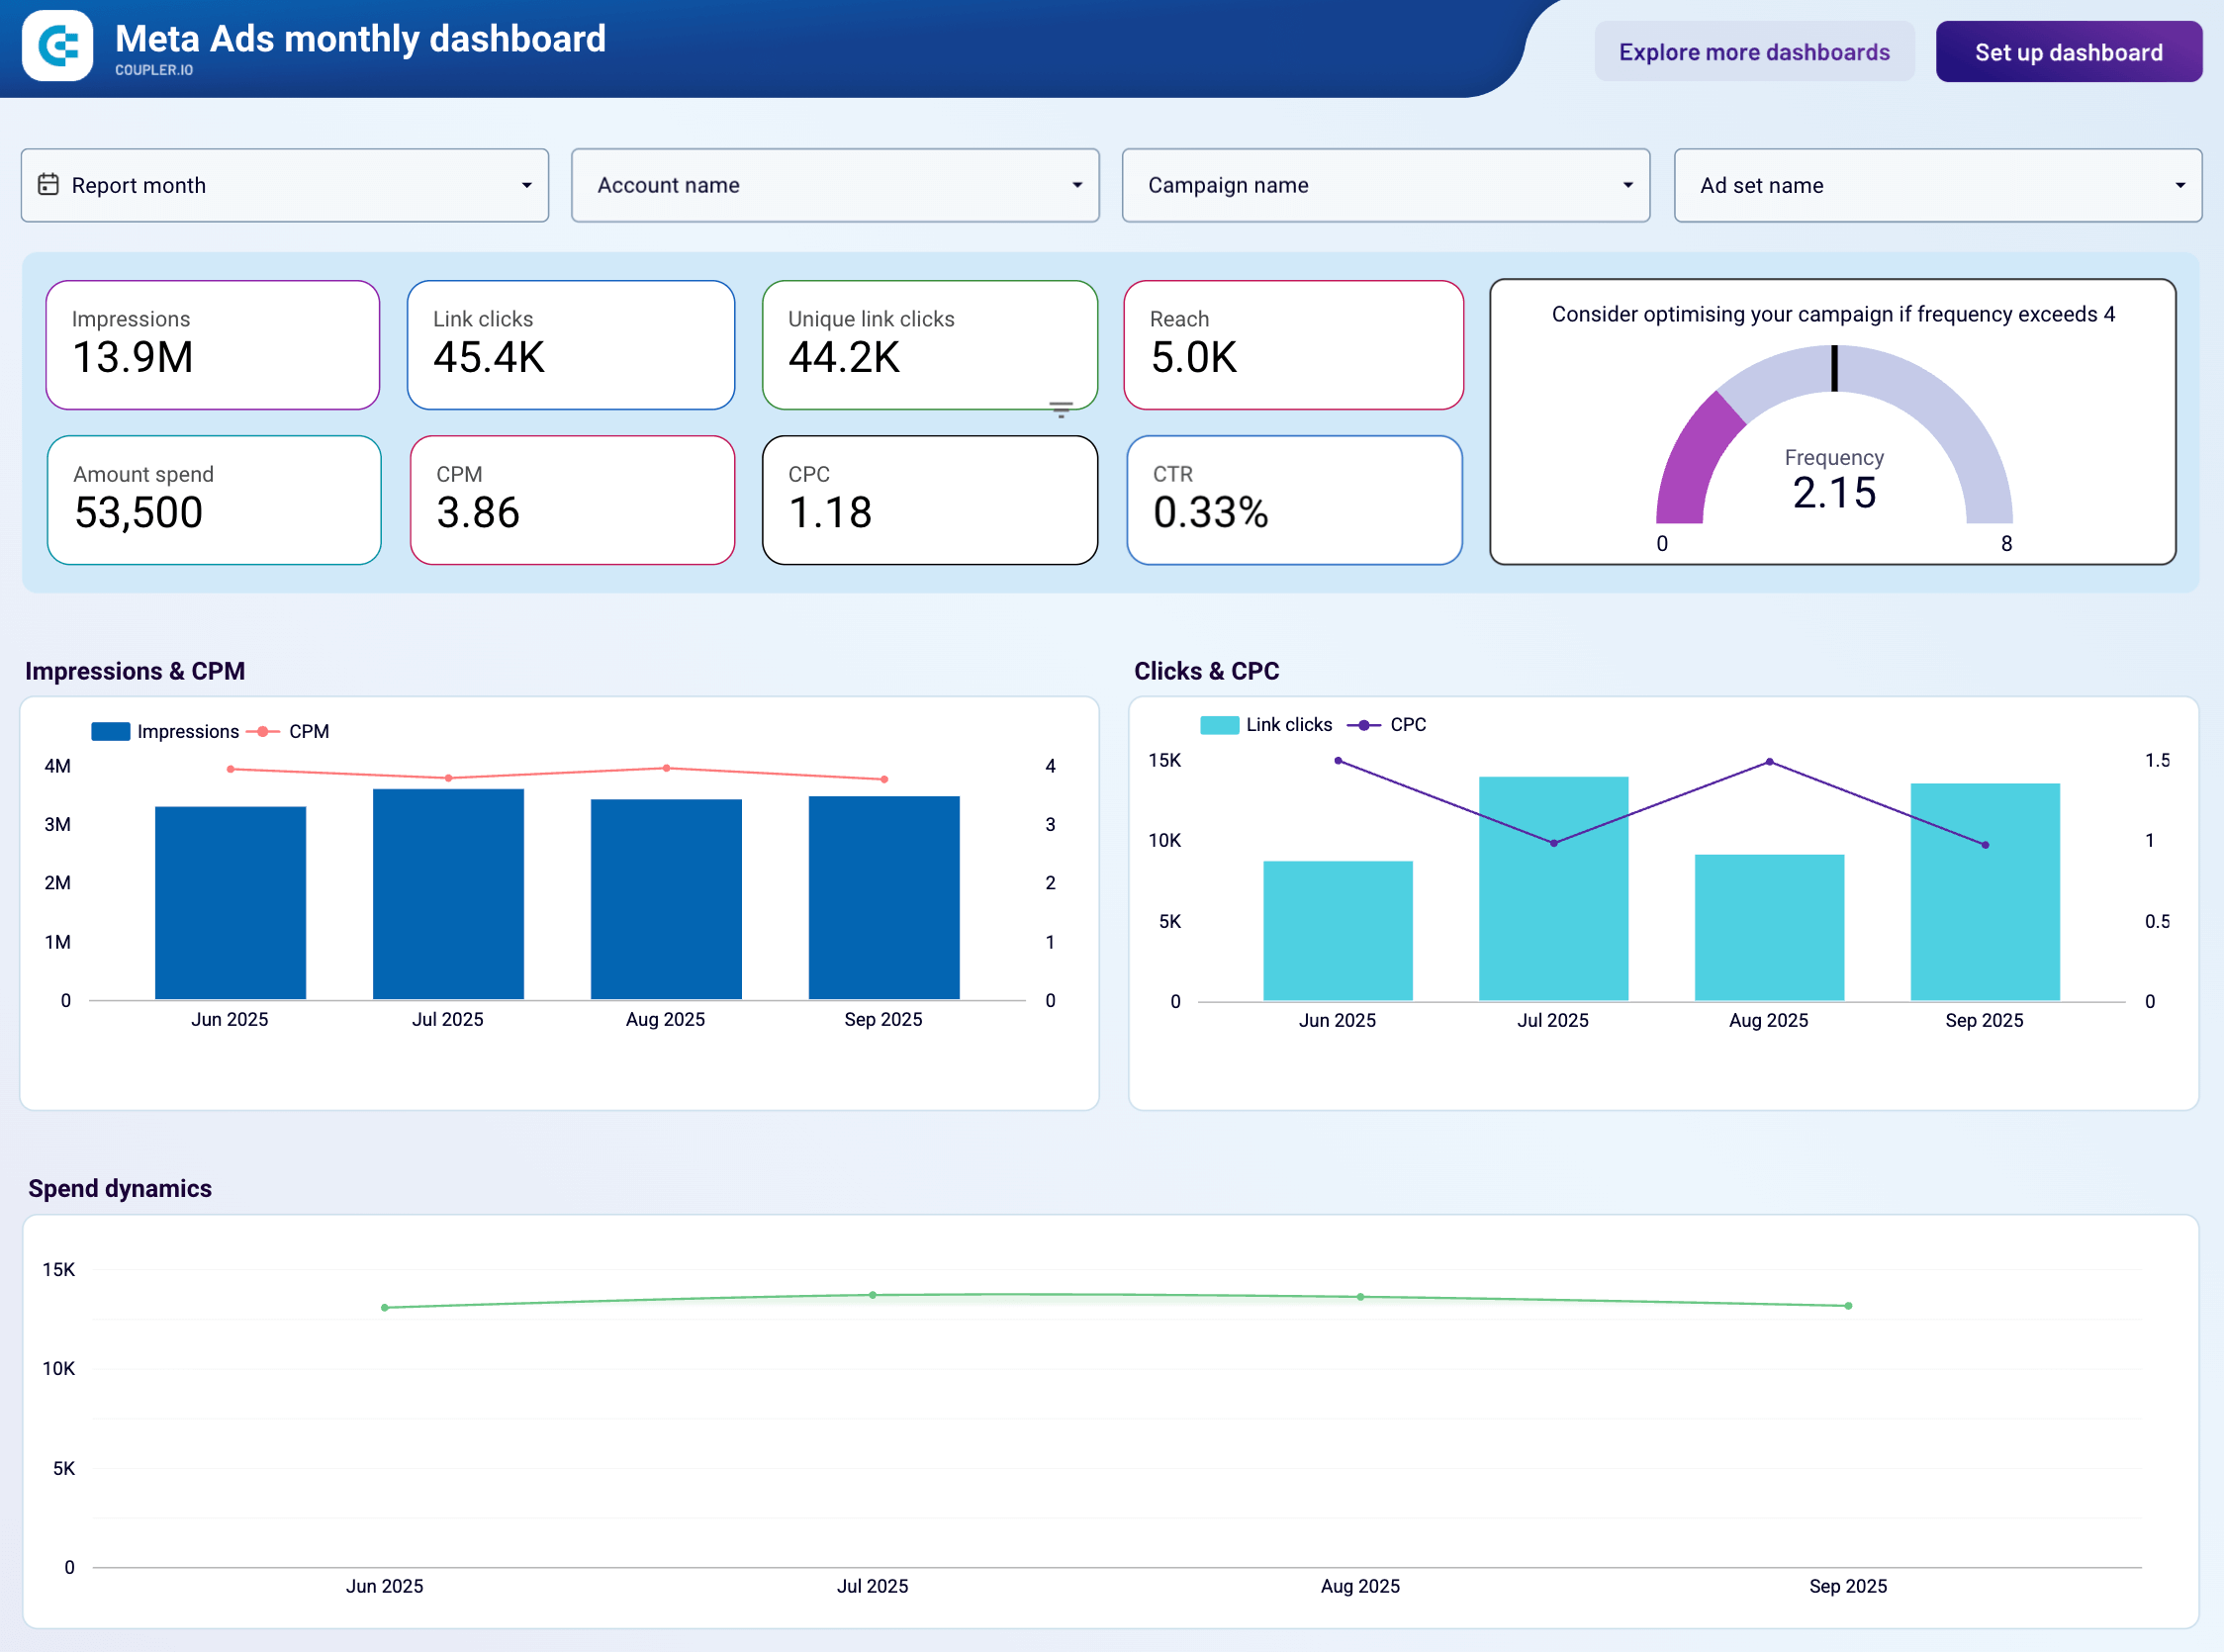Click the Aug 2025 CPC data point

click(x=1769, y=762)
